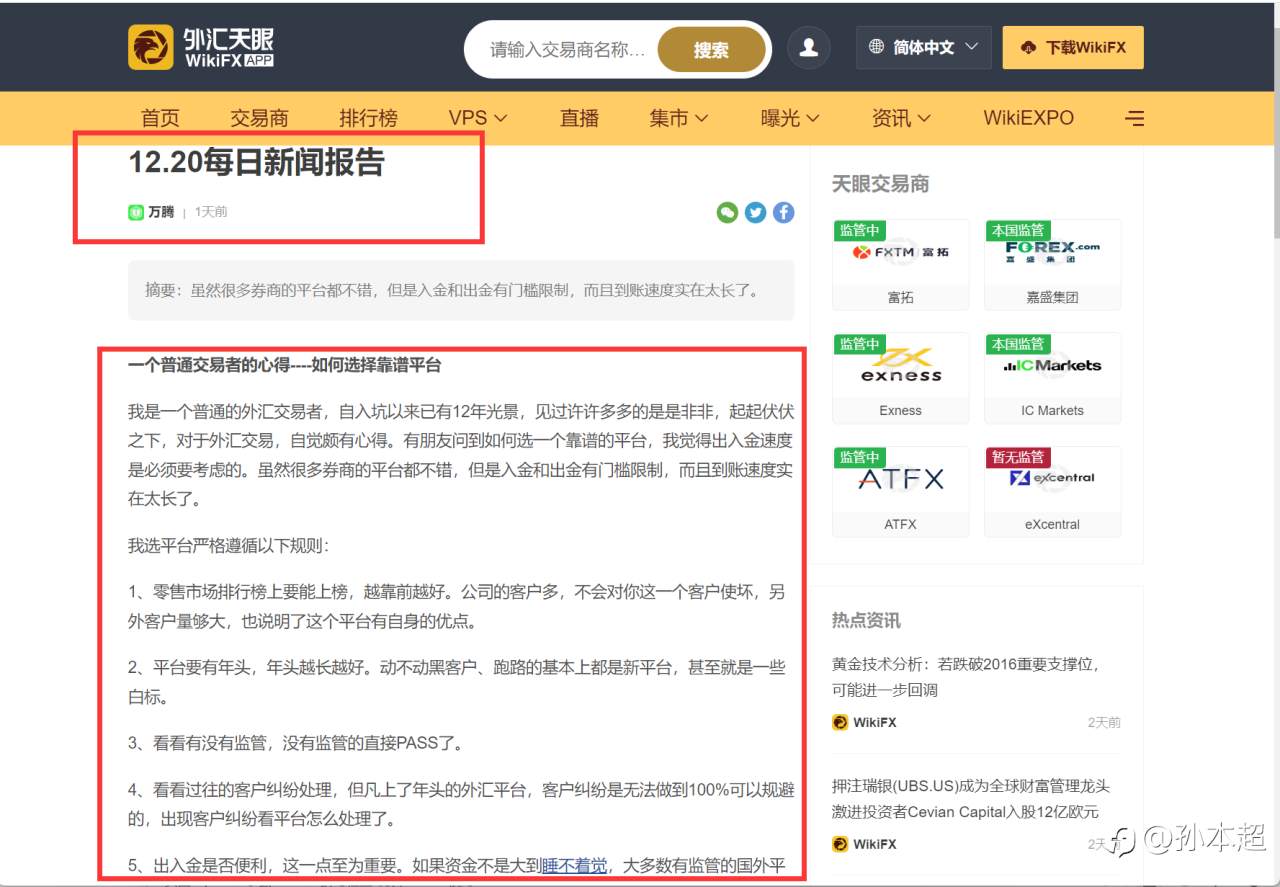This screenshot has width=1280, height=887.
Task: Click the cloud download icon
Action: (1028, 47)
